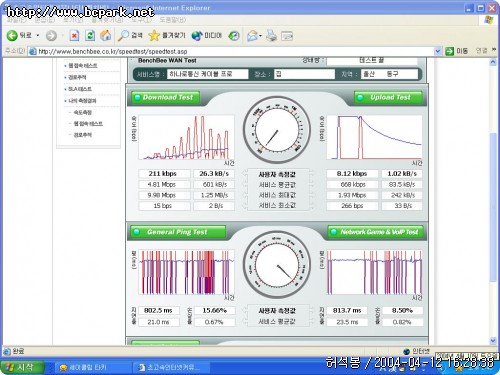500x375 pixels.
Task: Expand the Mail button dropdown arrow
Action: coord(261,36)
